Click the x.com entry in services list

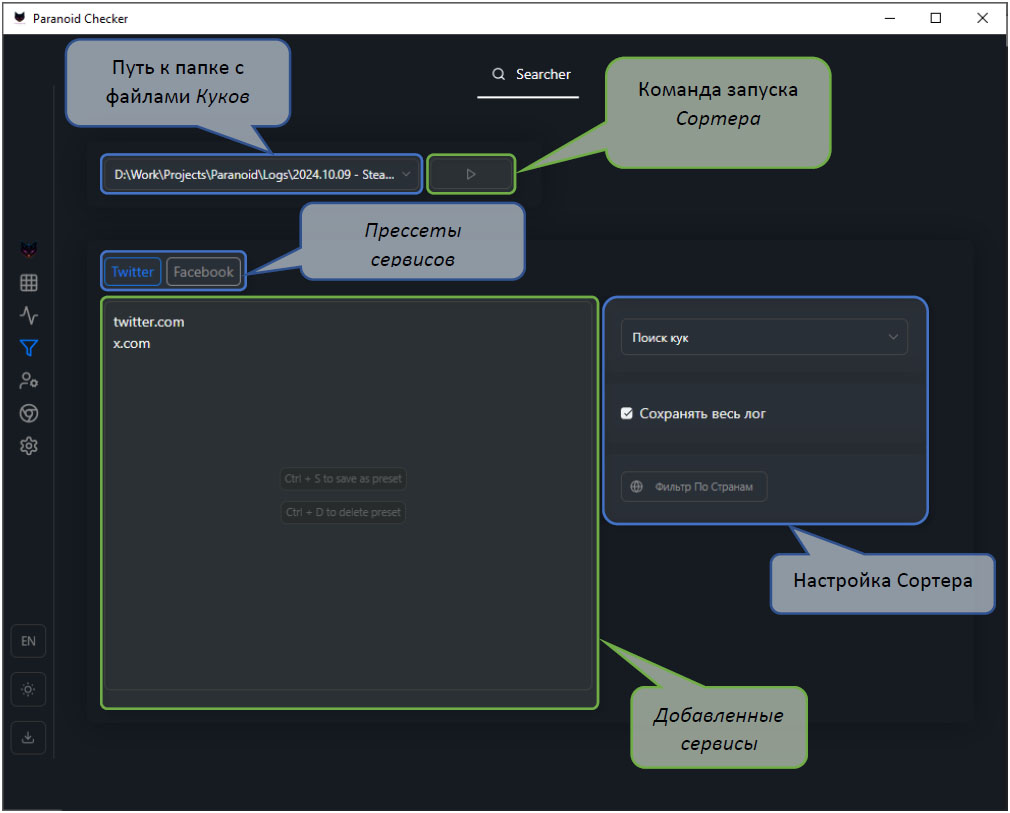point(132,343)
